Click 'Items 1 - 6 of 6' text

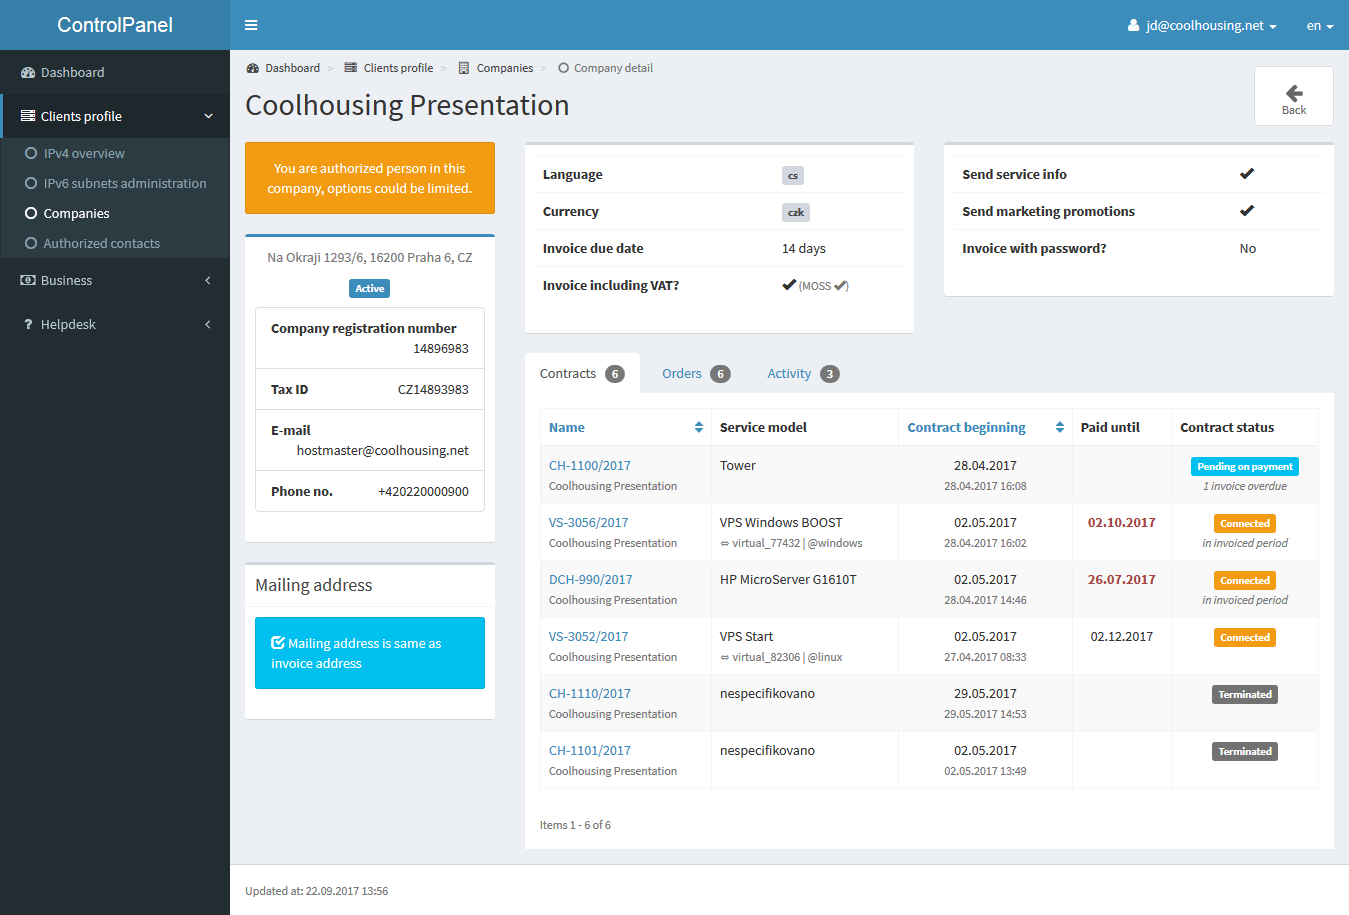[575, 825]
